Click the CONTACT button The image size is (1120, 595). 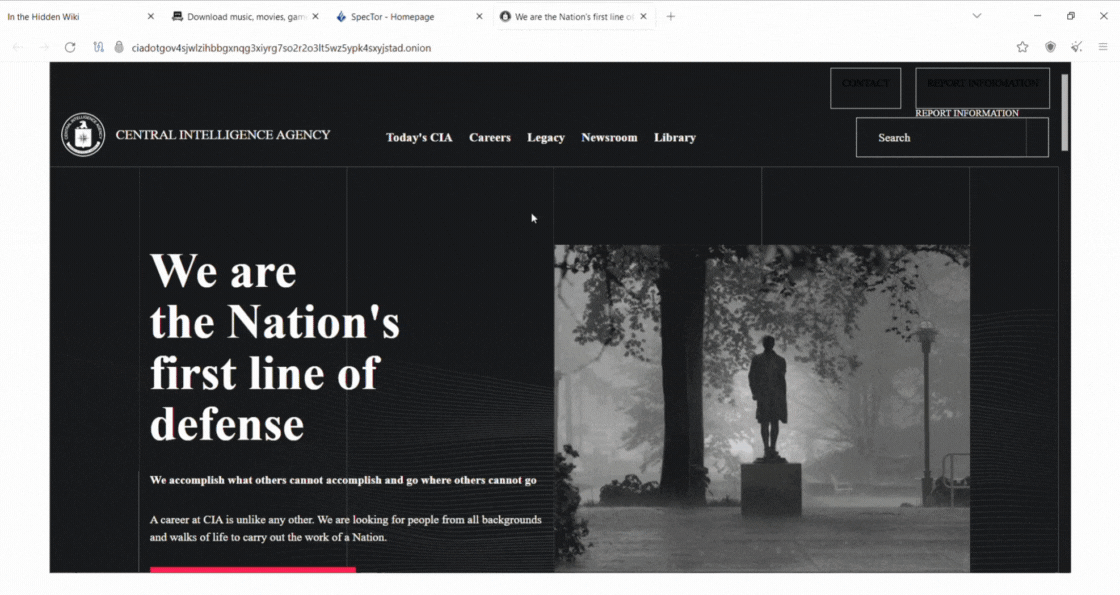coord(866,88)
